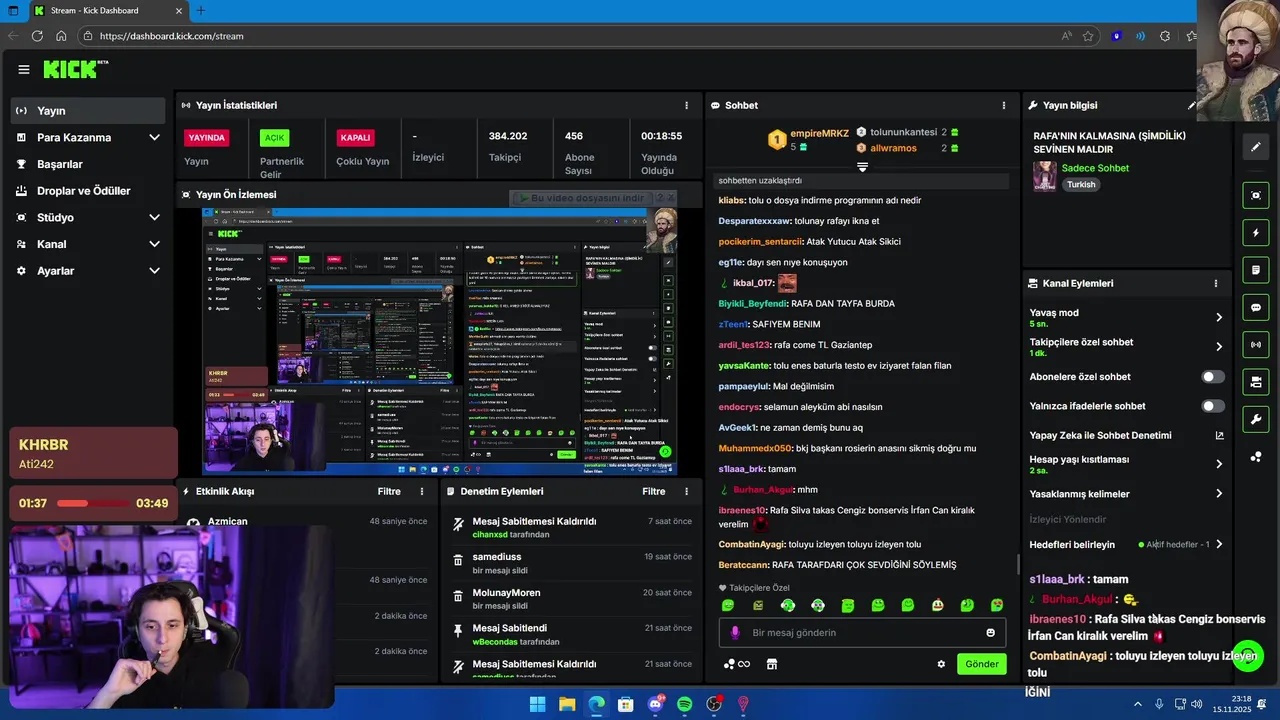Expand Para Kazanma sidebar section
Image resolution: width=1280 pixels, height=720 pixels.
click(154, 138)
